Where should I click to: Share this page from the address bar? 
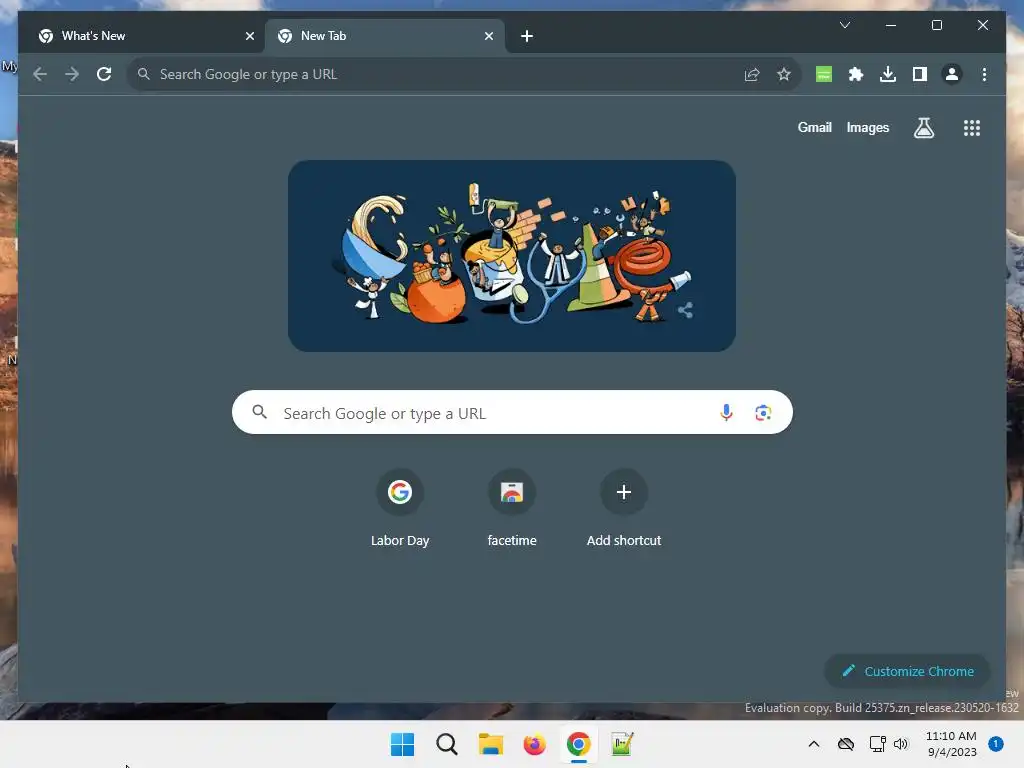point(752,74)
